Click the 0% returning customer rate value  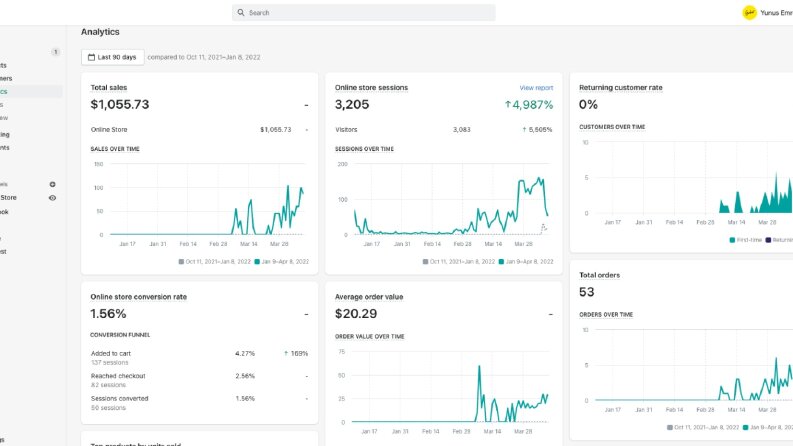(588, 104)
